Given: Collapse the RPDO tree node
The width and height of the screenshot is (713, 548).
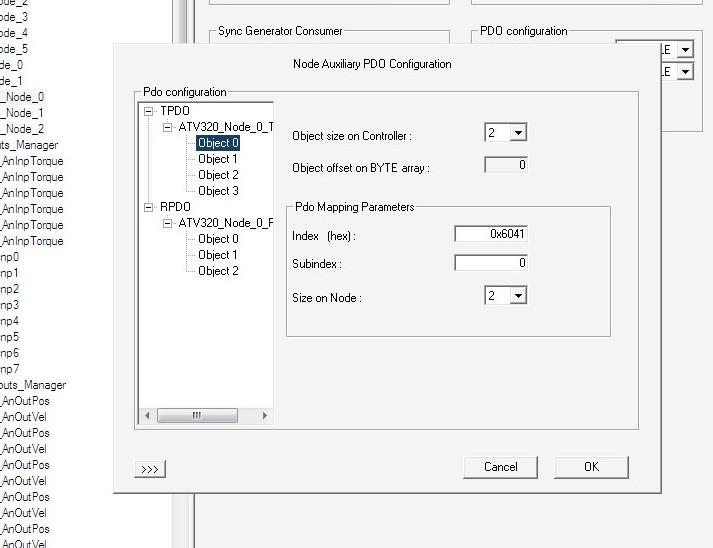Looking at the screenshot, I should click(149, 207).
